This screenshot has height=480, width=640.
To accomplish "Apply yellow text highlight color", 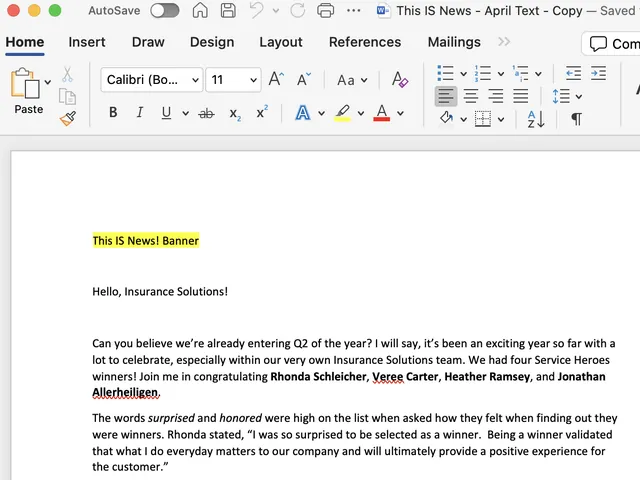I will (342, 113).
